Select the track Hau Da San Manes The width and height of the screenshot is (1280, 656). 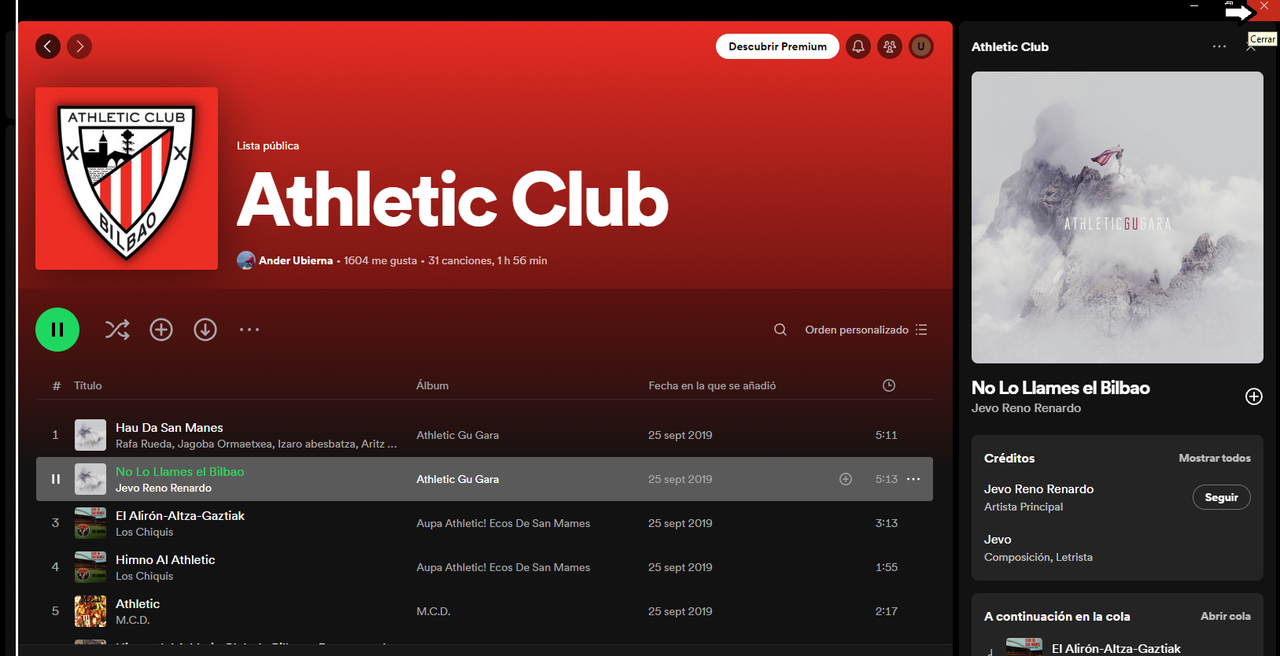coord(169,428)
